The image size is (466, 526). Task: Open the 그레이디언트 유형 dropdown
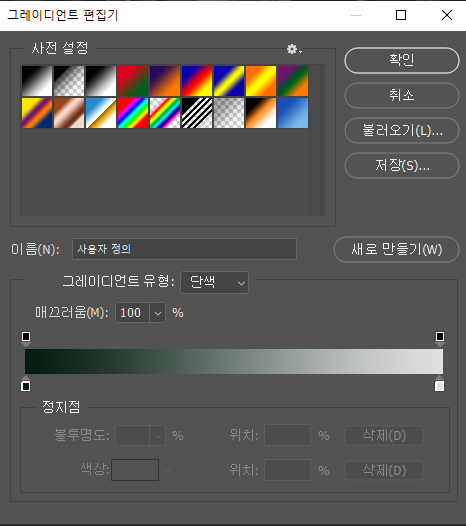(214, 282)
